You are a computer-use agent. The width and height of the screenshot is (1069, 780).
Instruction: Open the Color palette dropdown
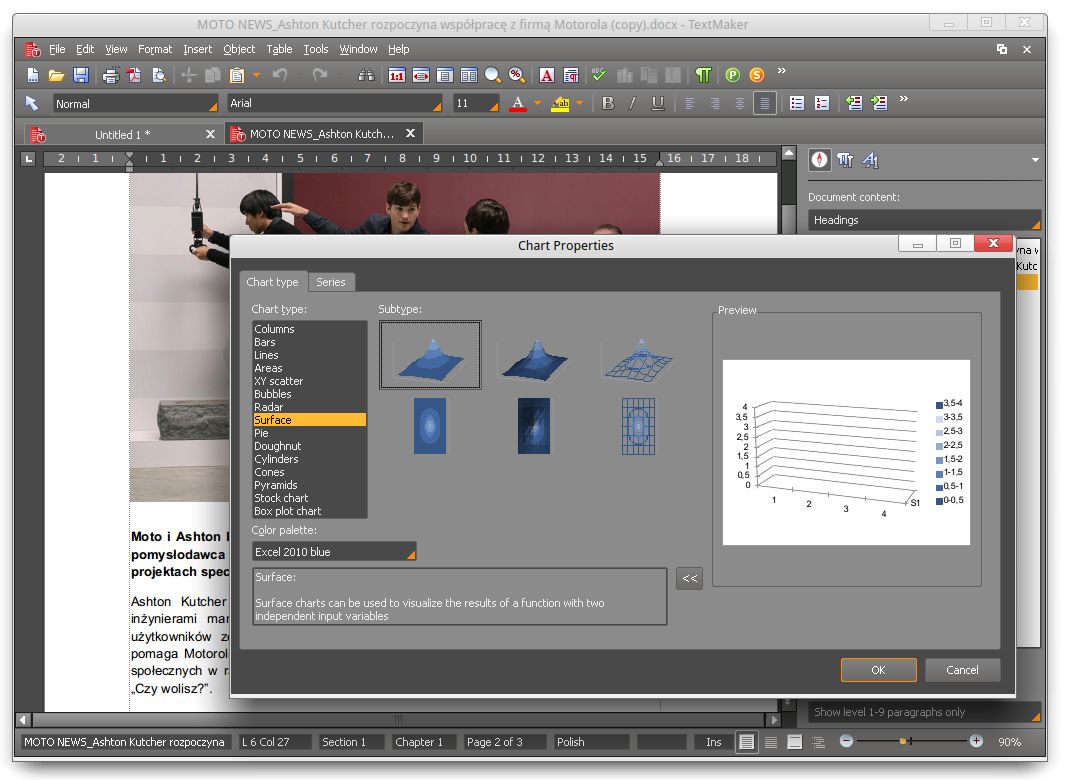[x=408, y=551]
